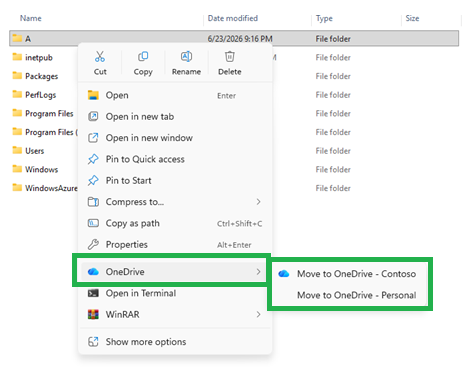
Task: Choose Pin to Quick access
Action: [175, 159]
